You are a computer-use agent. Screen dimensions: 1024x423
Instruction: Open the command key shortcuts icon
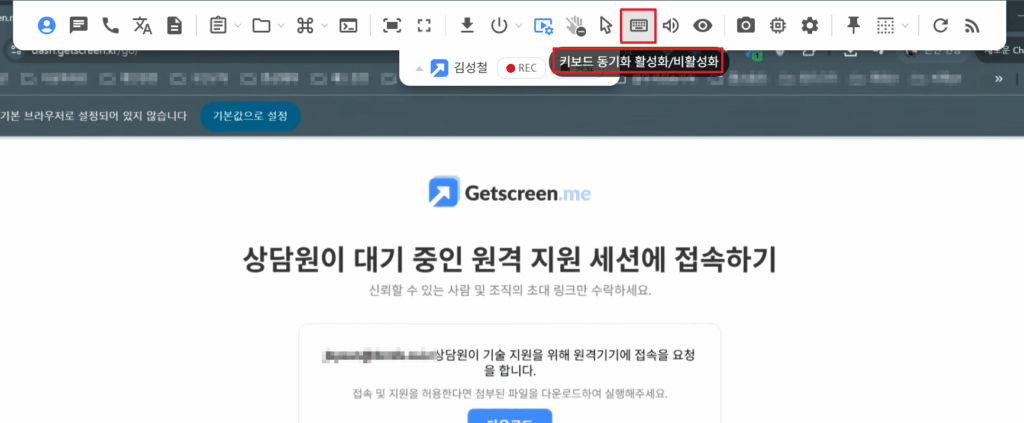tap(305, 25)
